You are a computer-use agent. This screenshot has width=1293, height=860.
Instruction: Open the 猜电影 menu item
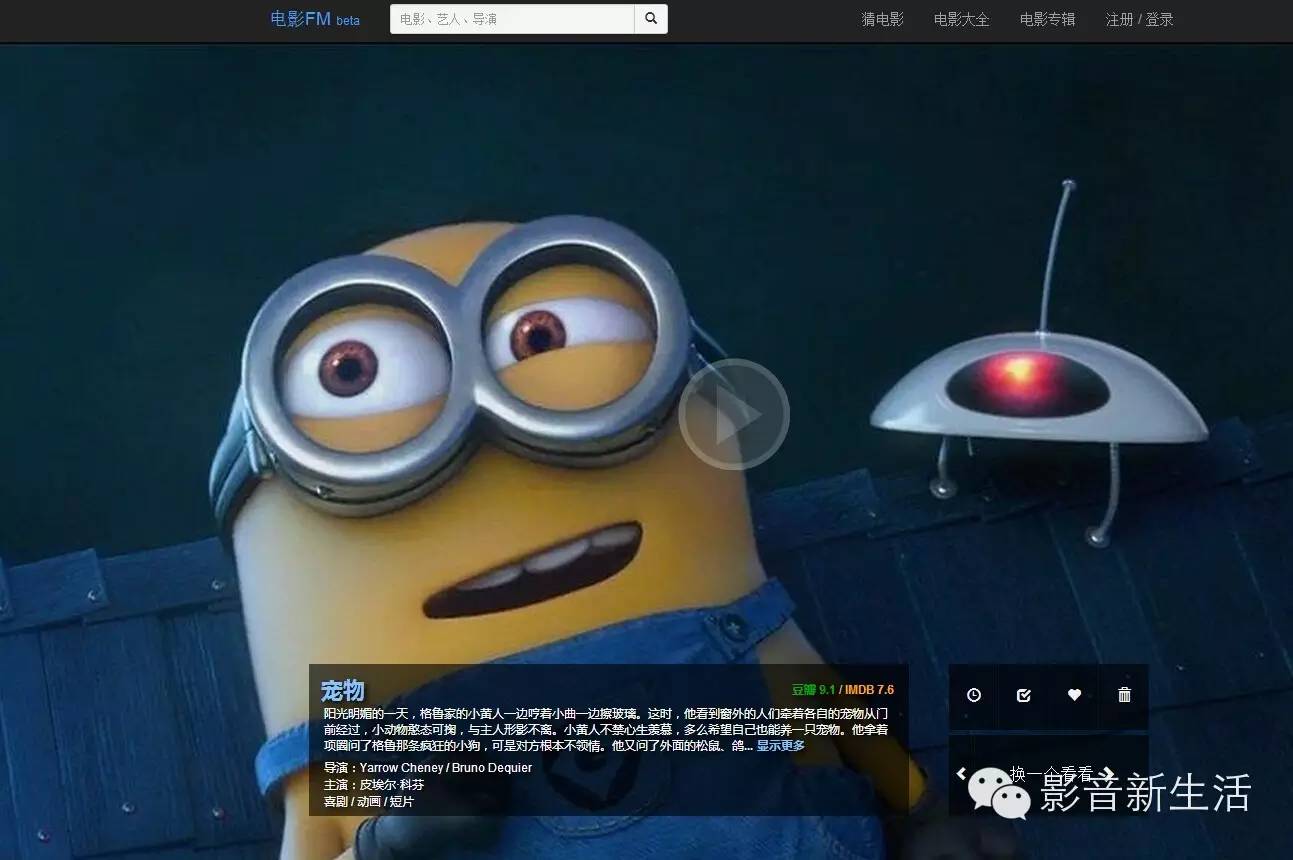coord(880,18)
